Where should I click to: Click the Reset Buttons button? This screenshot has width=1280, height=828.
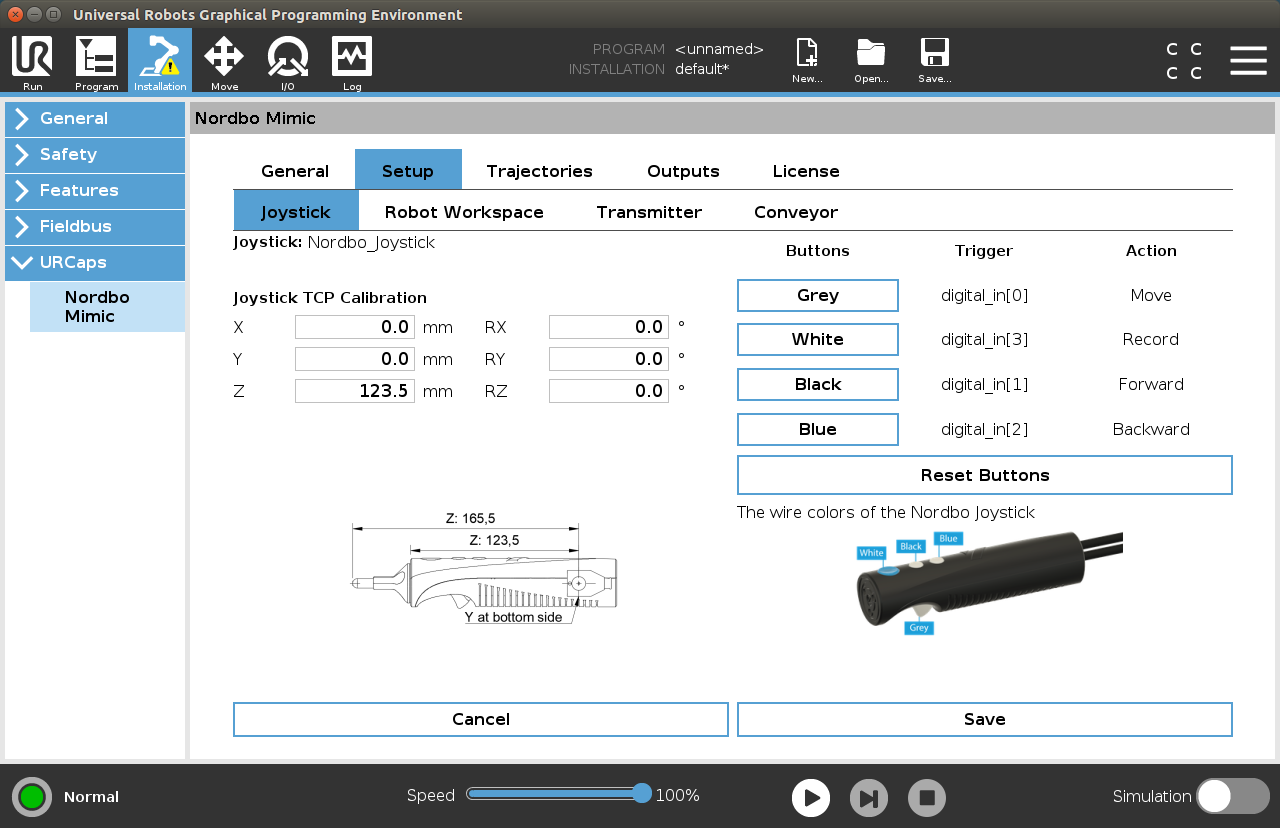click(x=985, y=475)
